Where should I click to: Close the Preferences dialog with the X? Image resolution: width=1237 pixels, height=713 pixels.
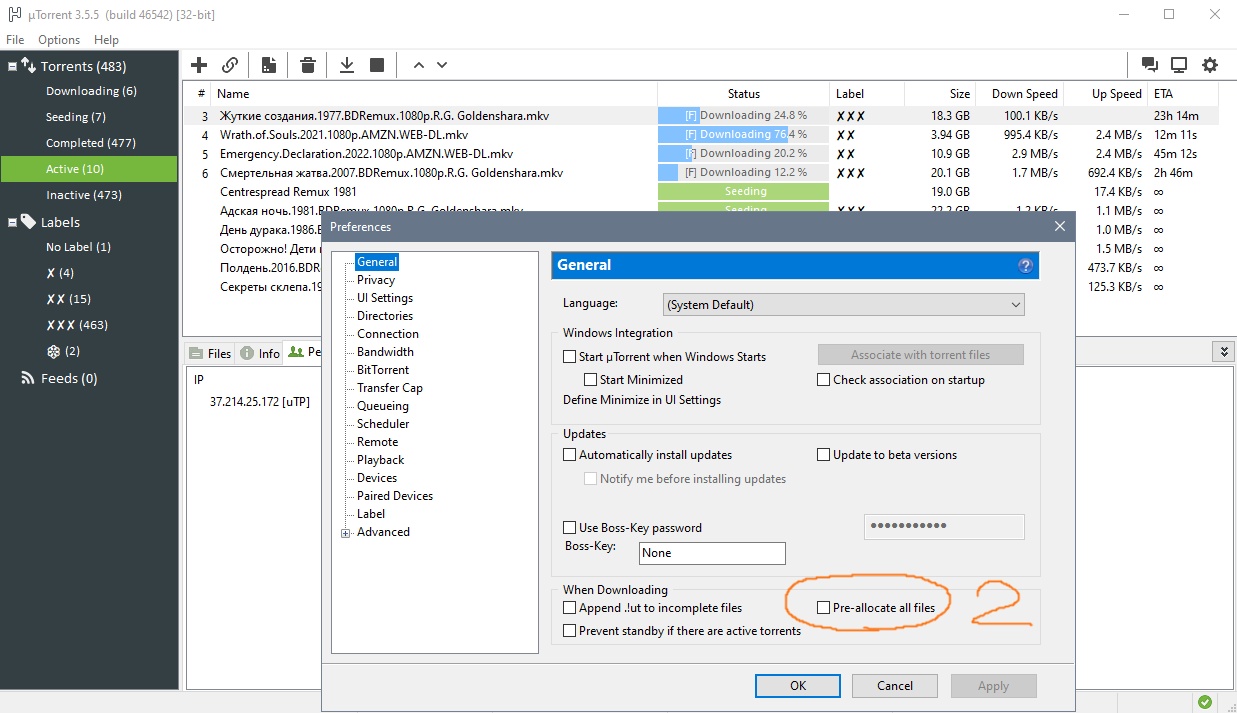[1060, 226]
